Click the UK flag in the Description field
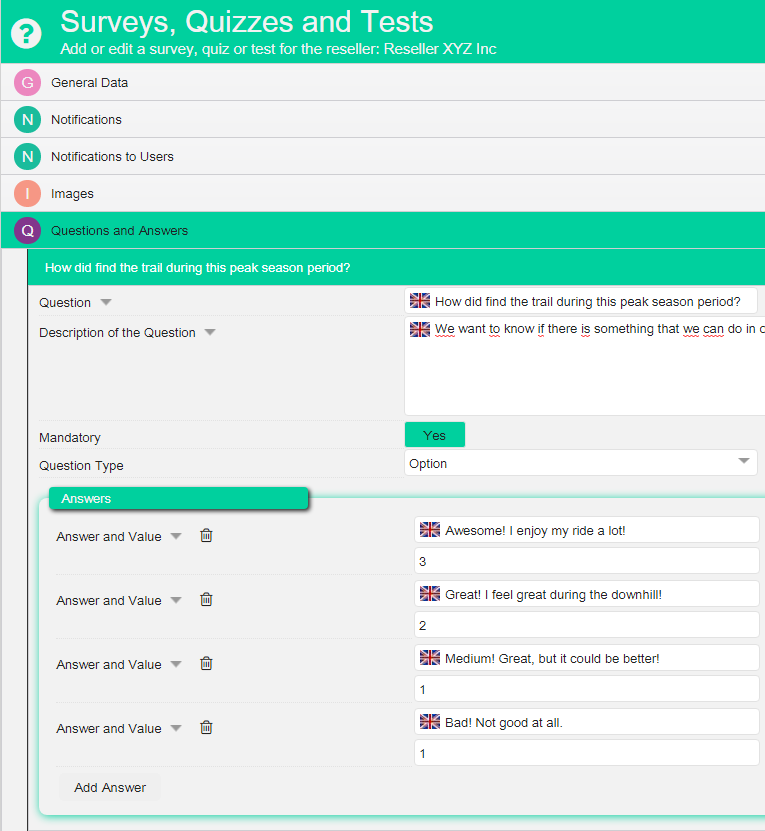 tap(420, 329)
